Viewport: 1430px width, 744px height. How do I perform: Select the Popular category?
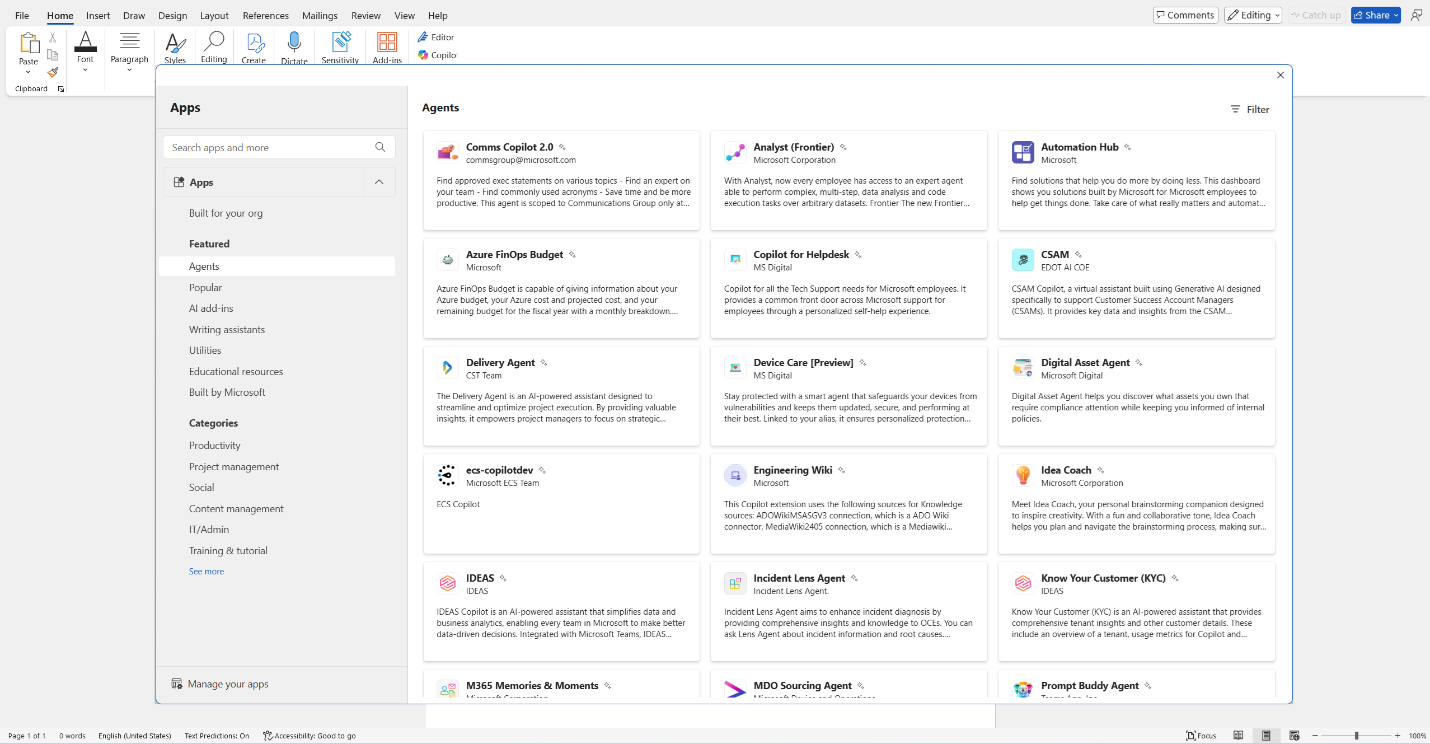tap(206, 287)
